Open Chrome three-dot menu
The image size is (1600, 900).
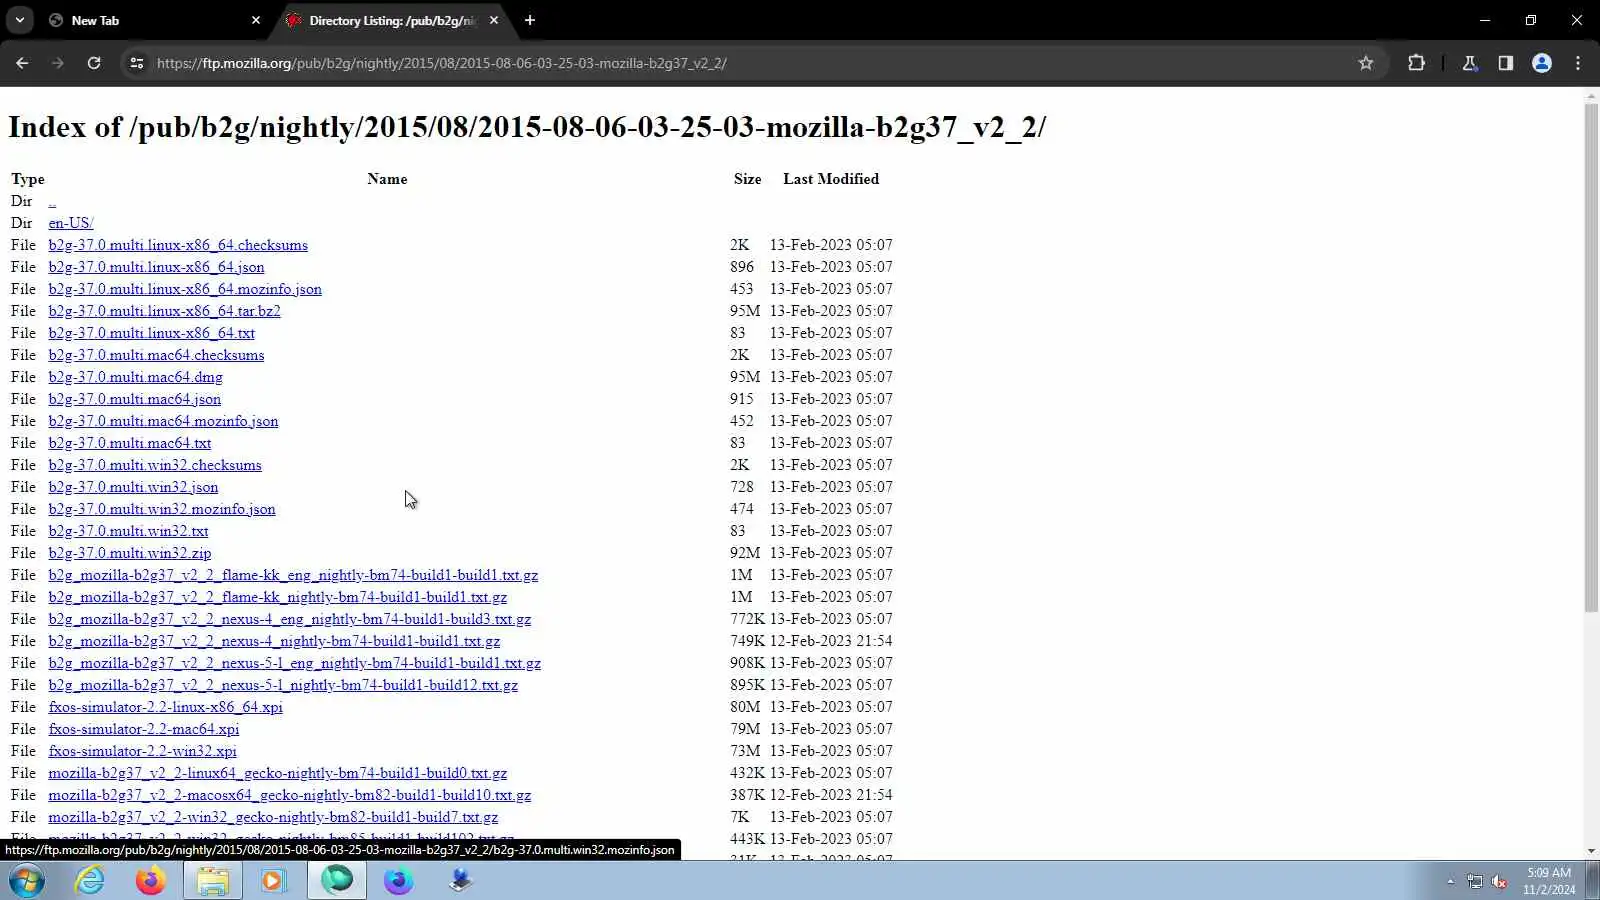point(1578,63)
